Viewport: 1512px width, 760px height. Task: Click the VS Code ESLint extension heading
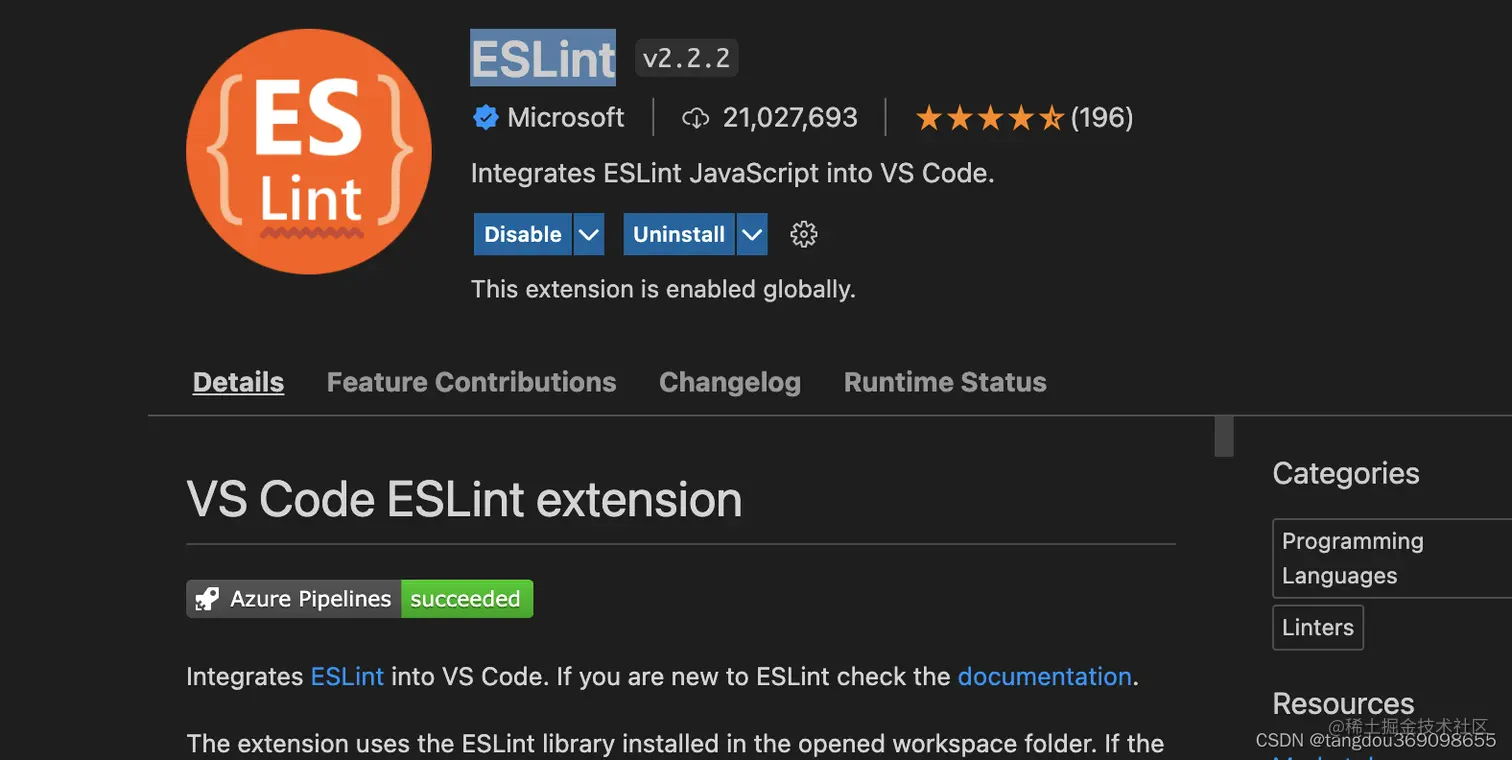pyautogui.click(x=464, y=500)
